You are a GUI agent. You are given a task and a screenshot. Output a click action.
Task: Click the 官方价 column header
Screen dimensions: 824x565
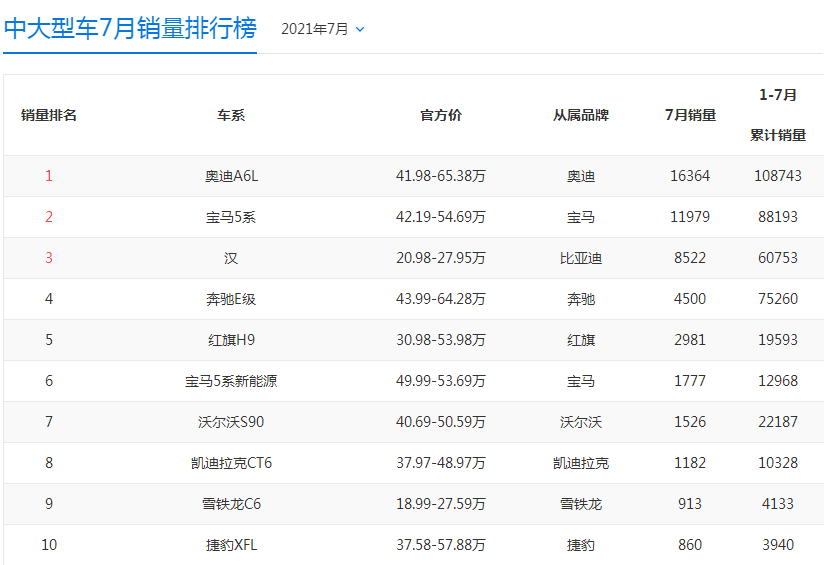[x=441, y=115]
